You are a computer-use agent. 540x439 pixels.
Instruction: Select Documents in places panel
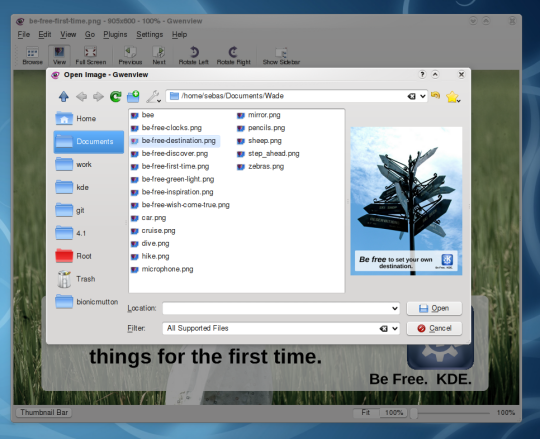(89, 142)
